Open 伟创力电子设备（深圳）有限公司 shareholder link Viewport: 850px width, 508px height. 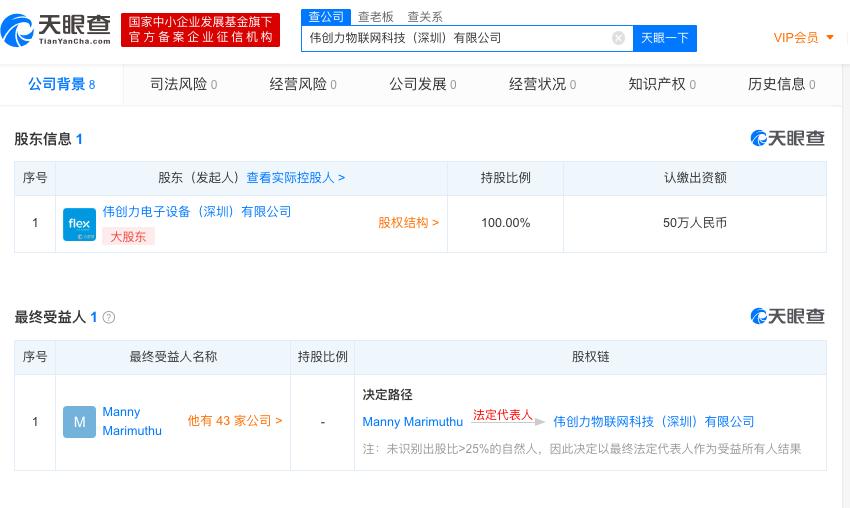click(197, 212)
